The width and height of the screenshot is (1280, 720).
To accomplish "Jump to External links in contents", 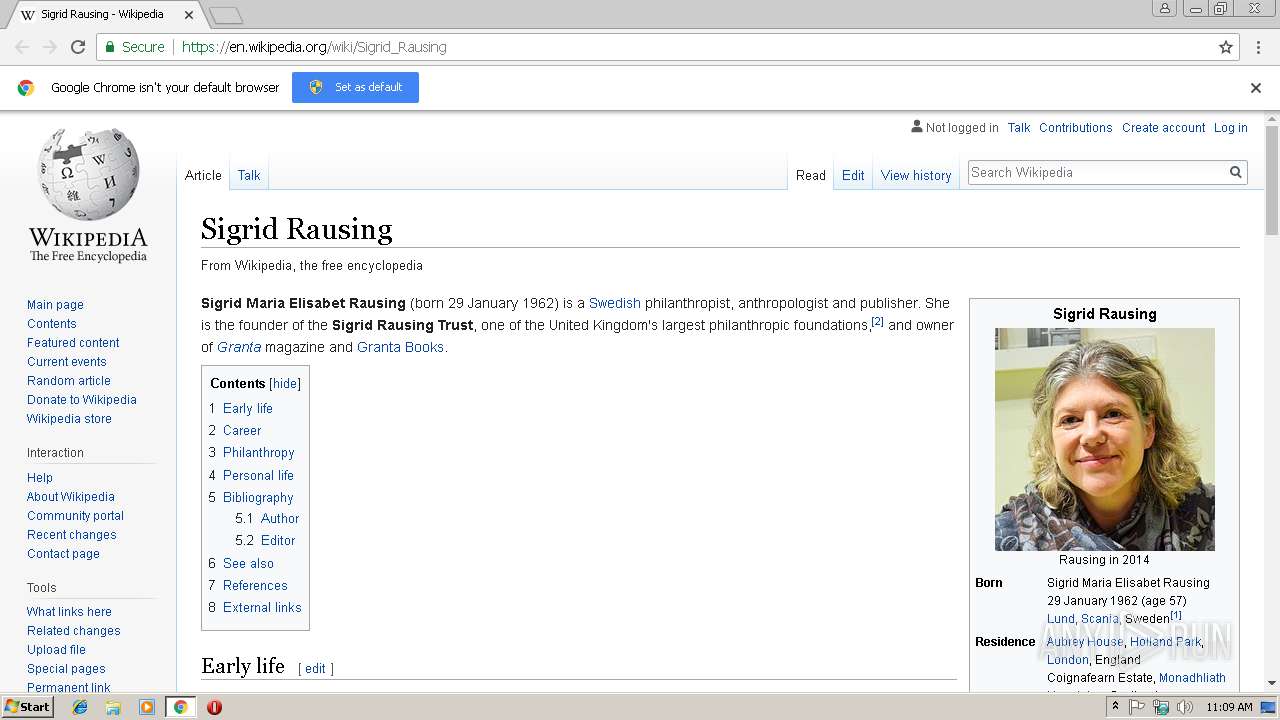I will point(262,607).
